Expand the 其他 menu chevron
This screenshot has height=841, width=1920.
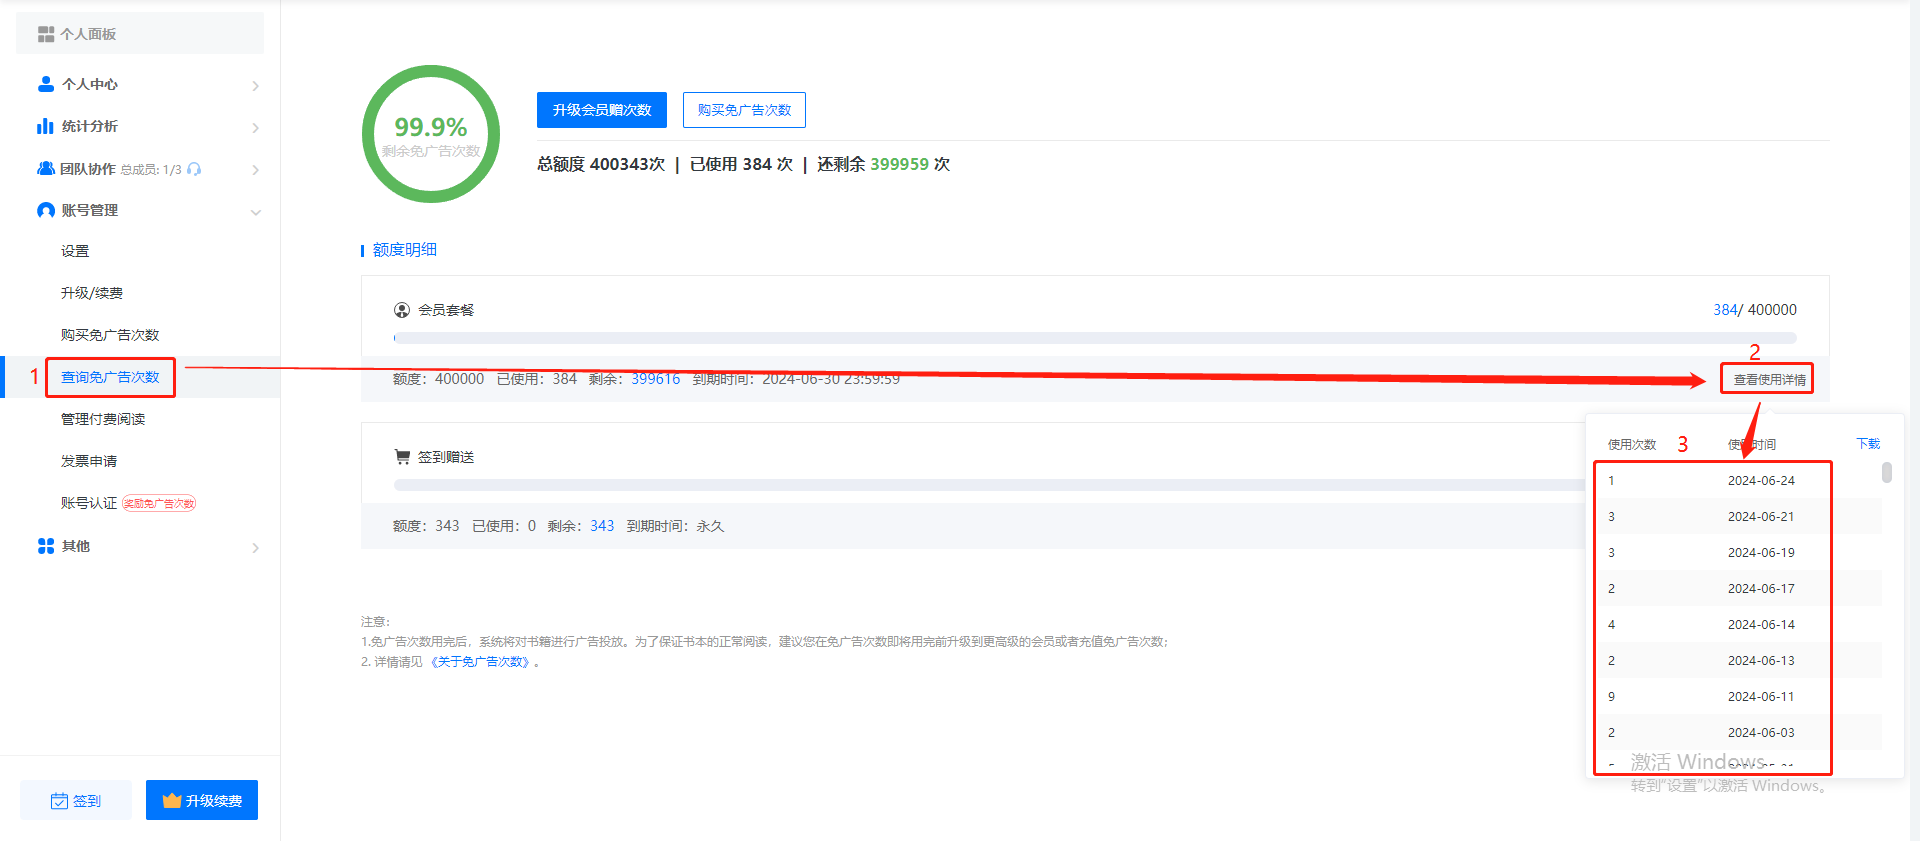[x=255, y=548]
